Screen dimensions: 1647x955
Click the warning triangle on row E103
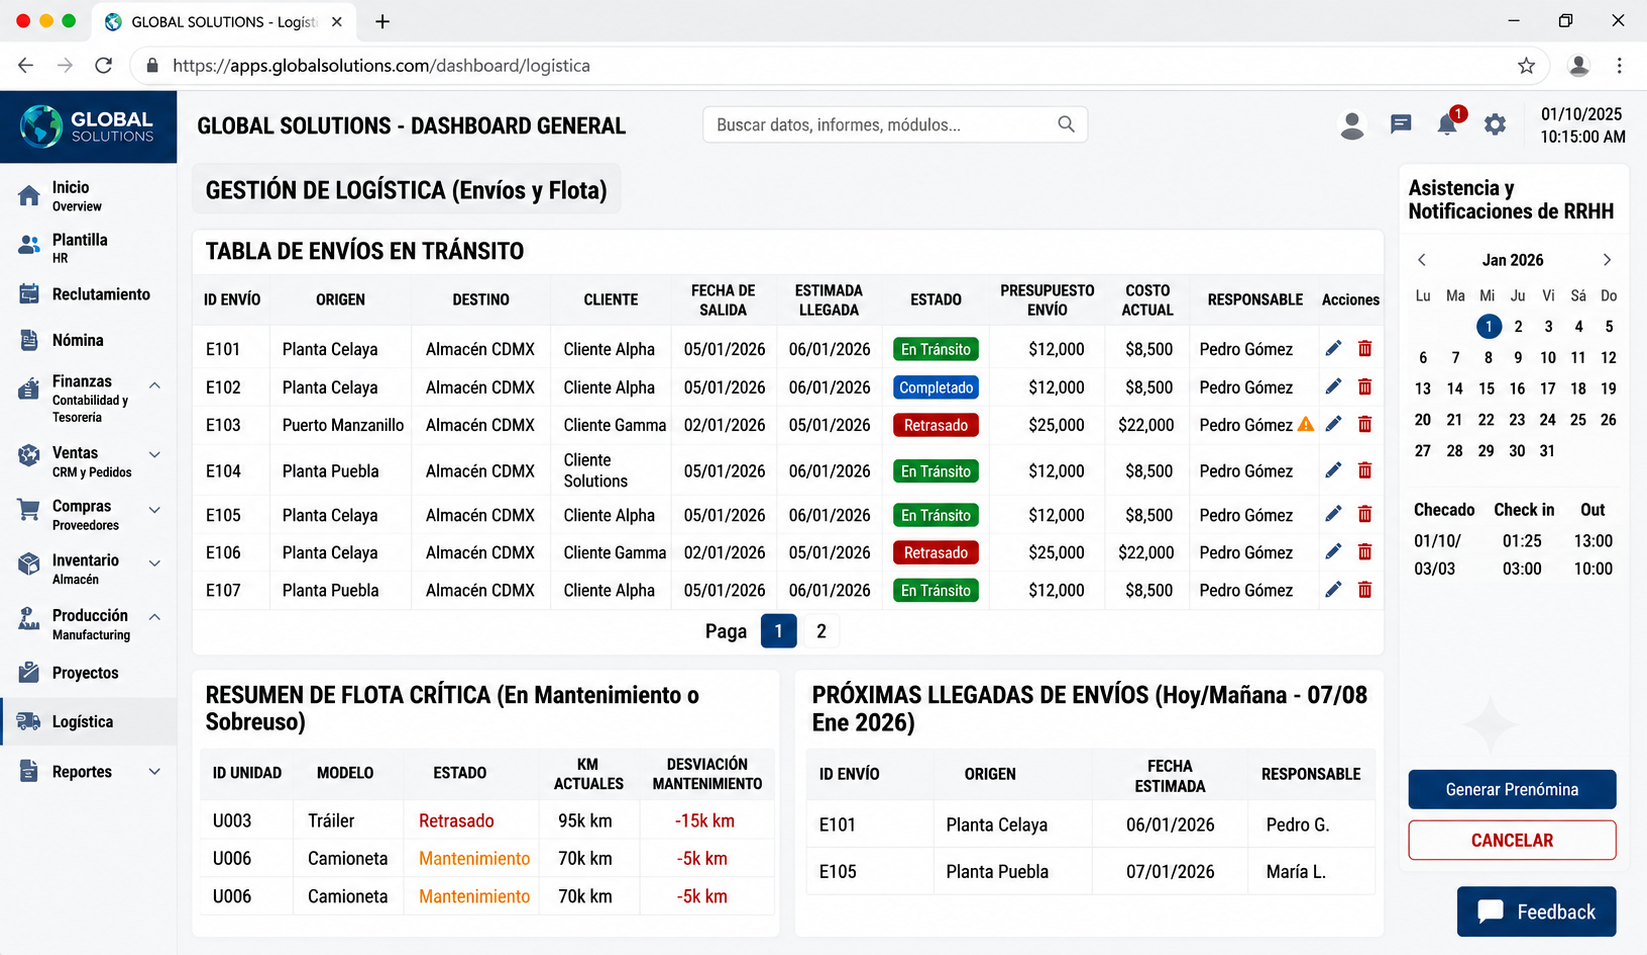pyautogui.click(x=1305, y=424)
